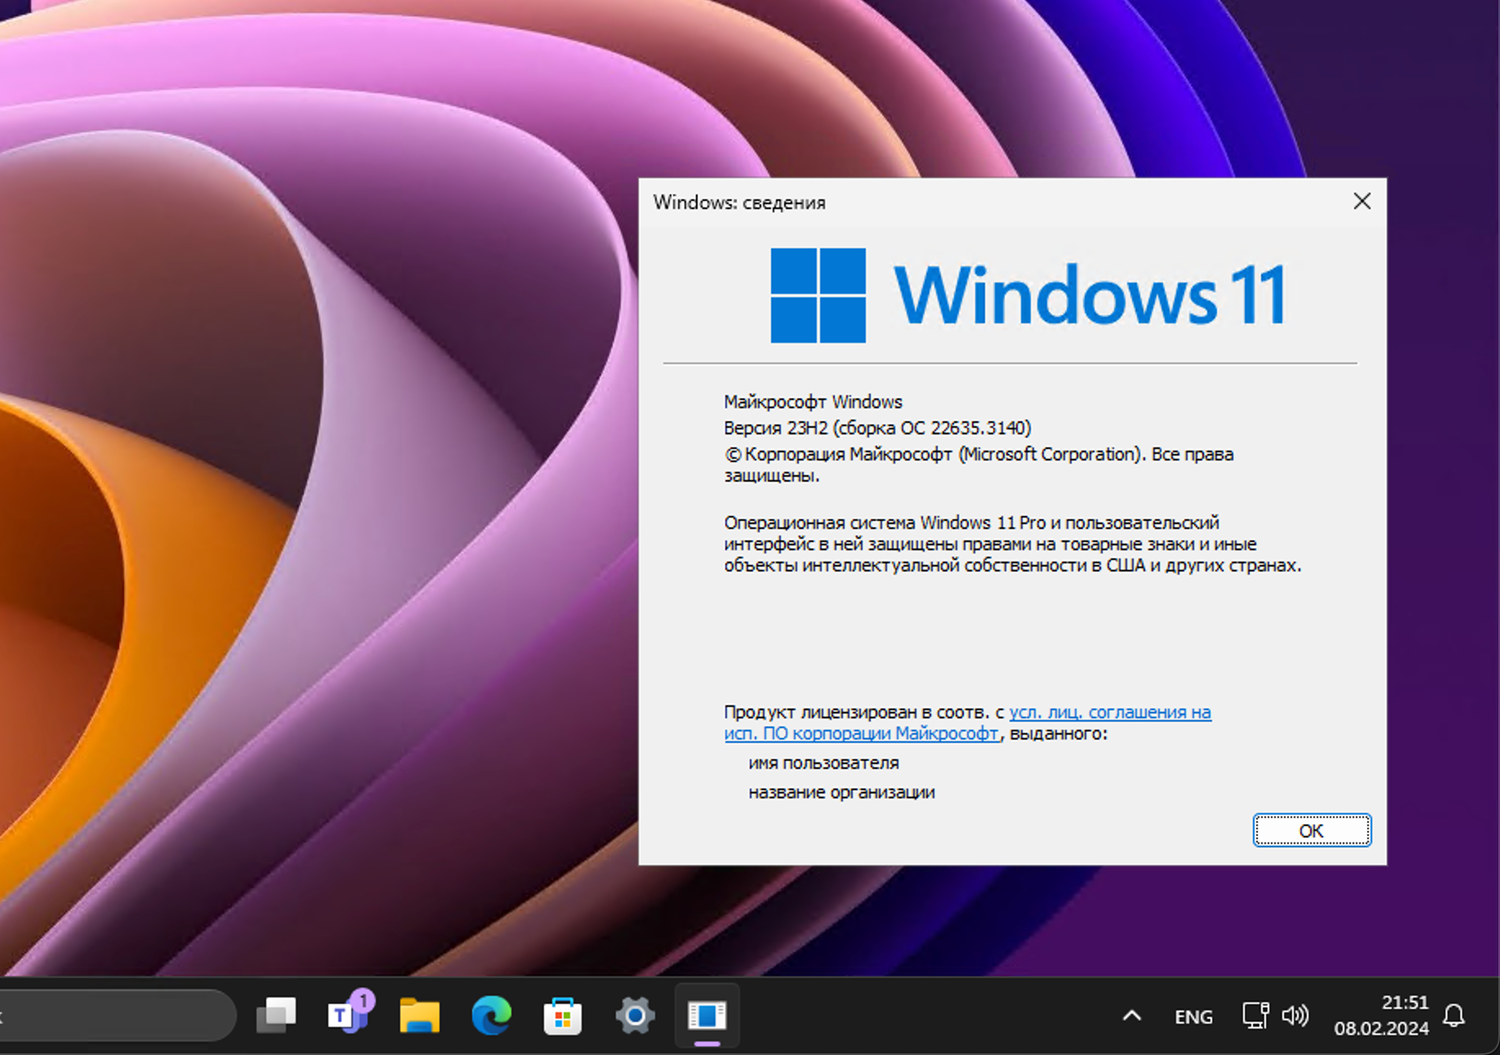This screenshot has width=1500, height=1055.
Task: Select the active winver window taskbar icon
Action: click(x=707, y=1015)
